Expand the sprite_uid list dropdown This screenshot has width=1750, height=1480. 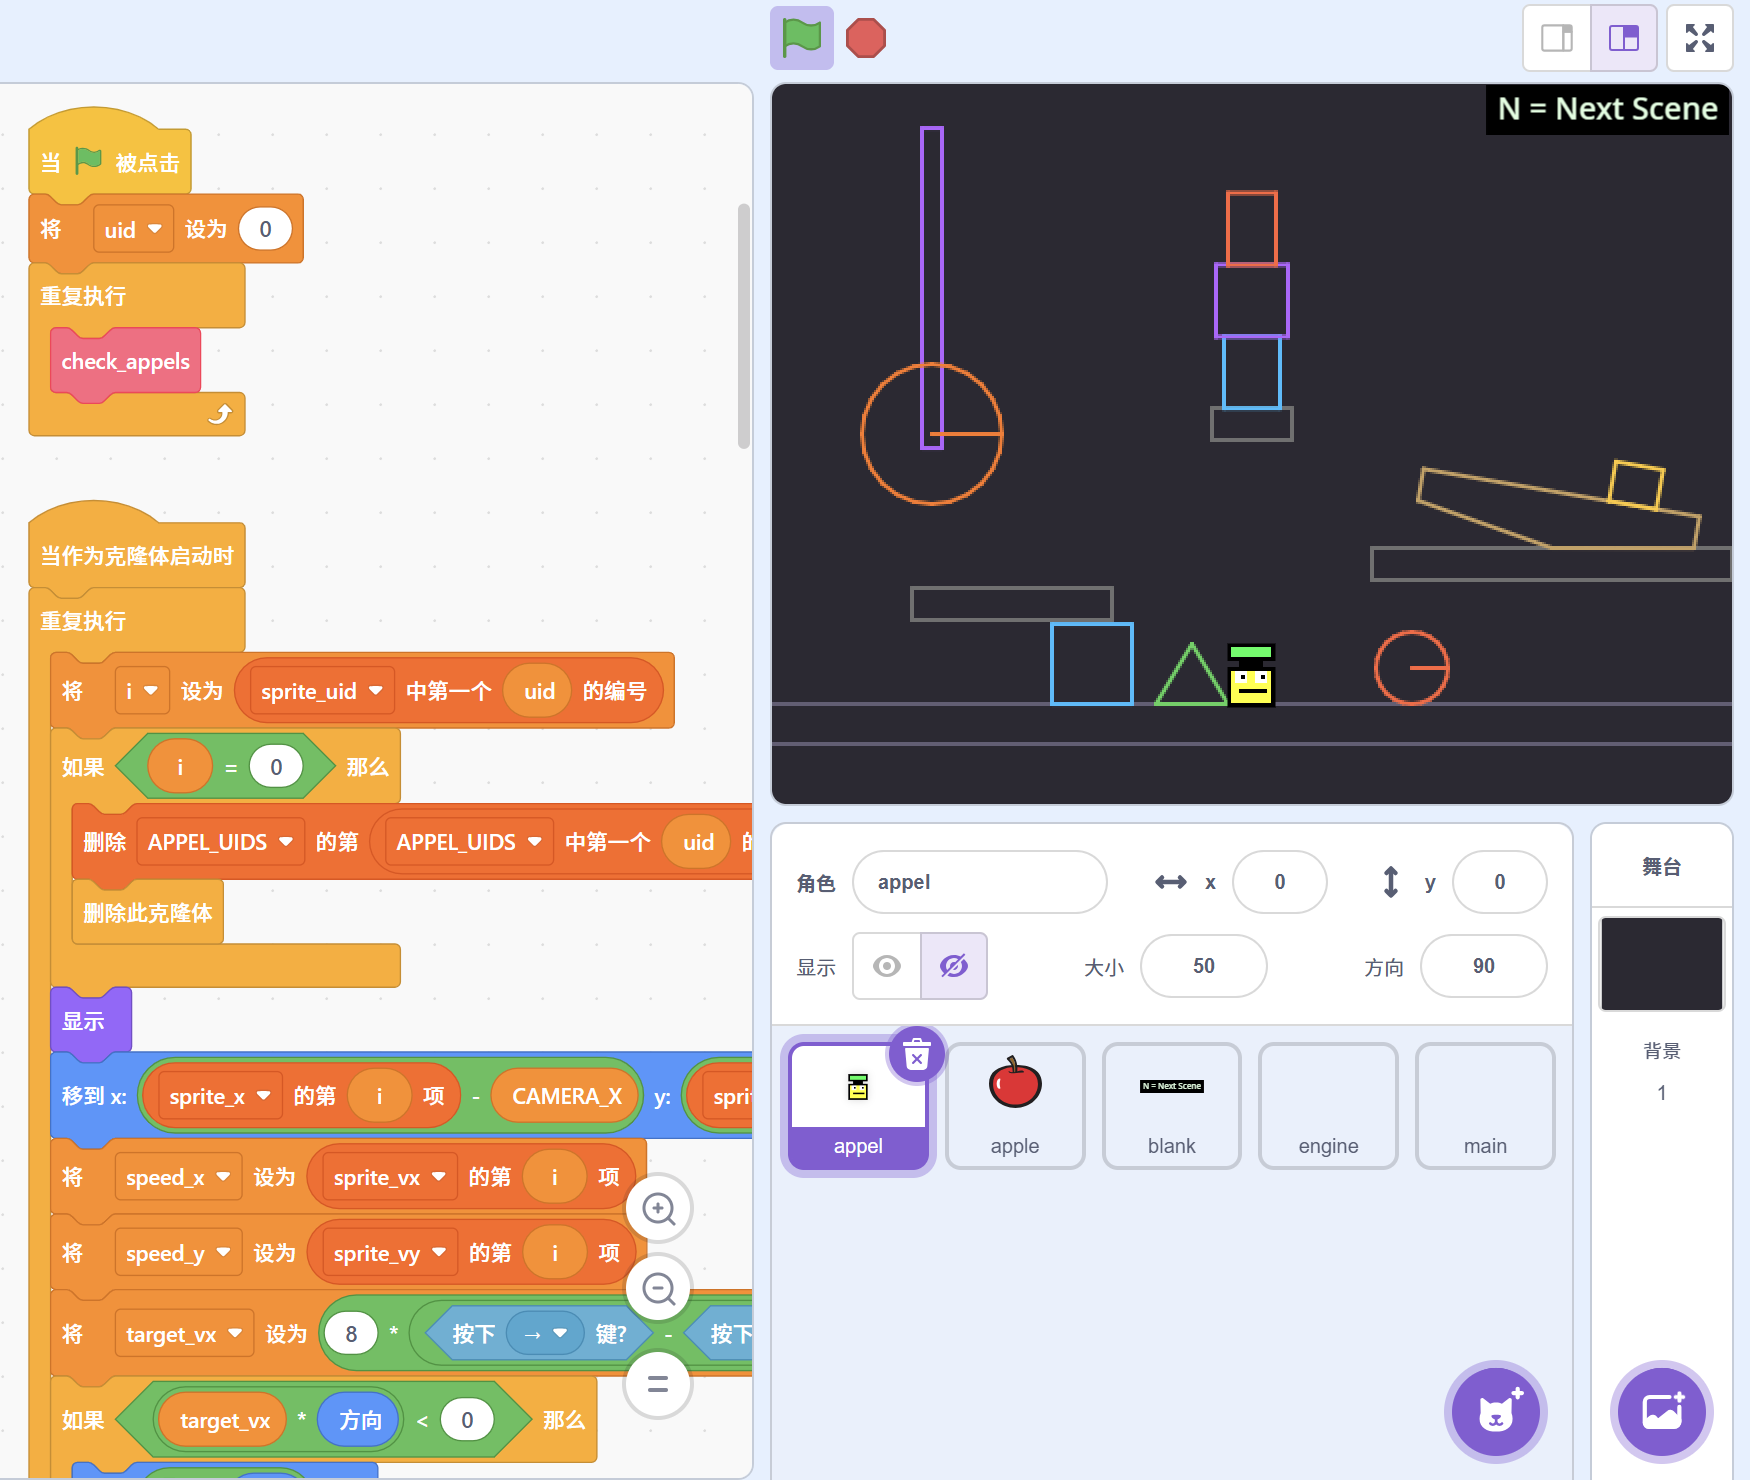375,691
